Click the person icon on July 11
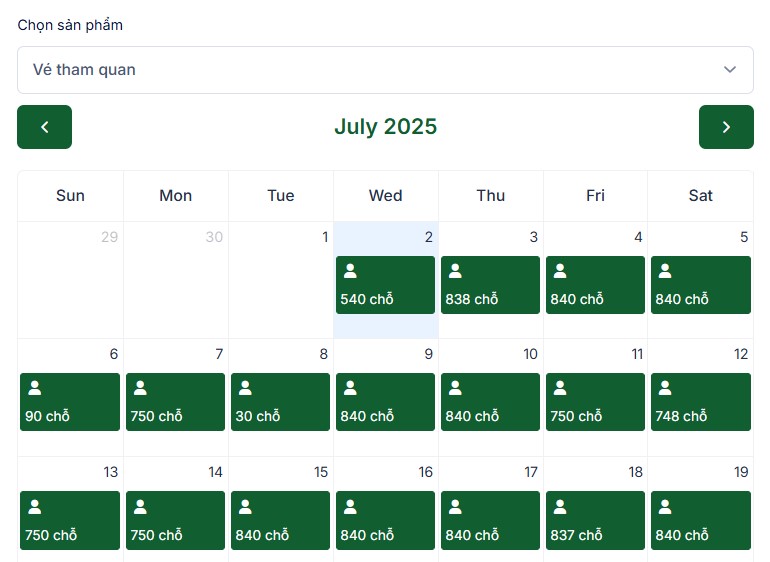770x562 pixels. click(560, 388)
